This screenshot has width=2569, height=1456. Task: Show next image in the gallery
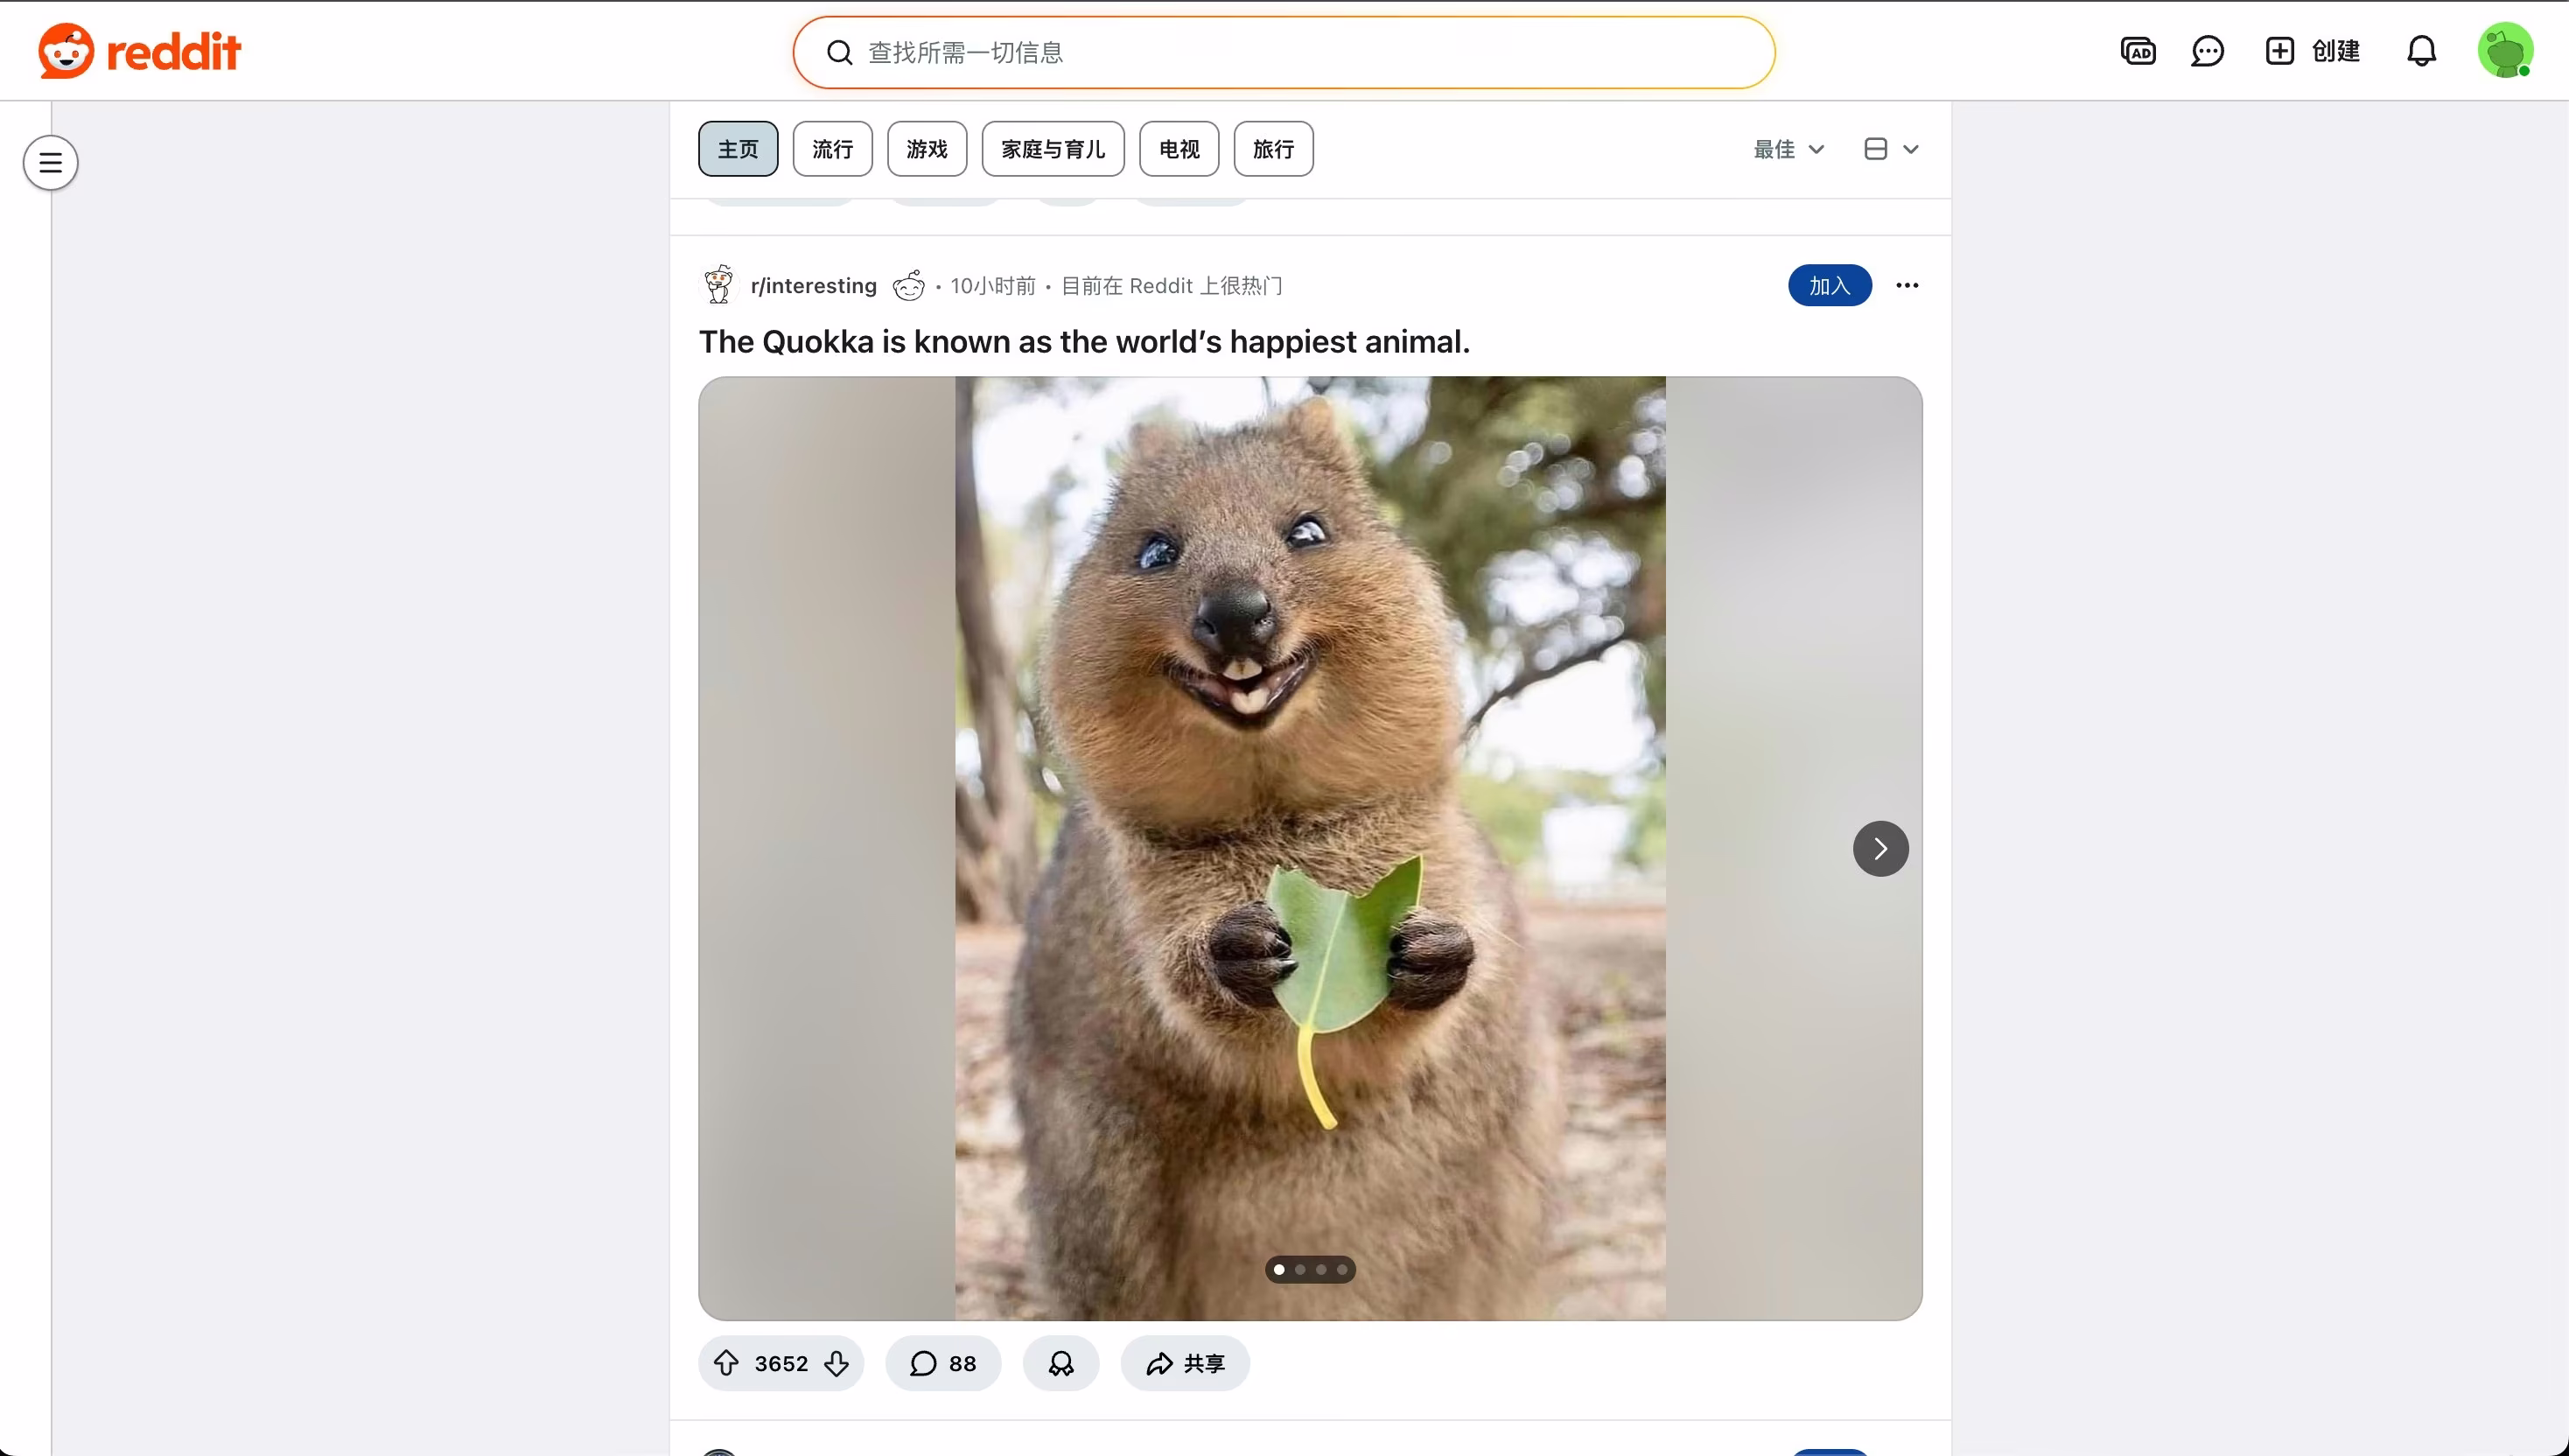click(1880, 849)
